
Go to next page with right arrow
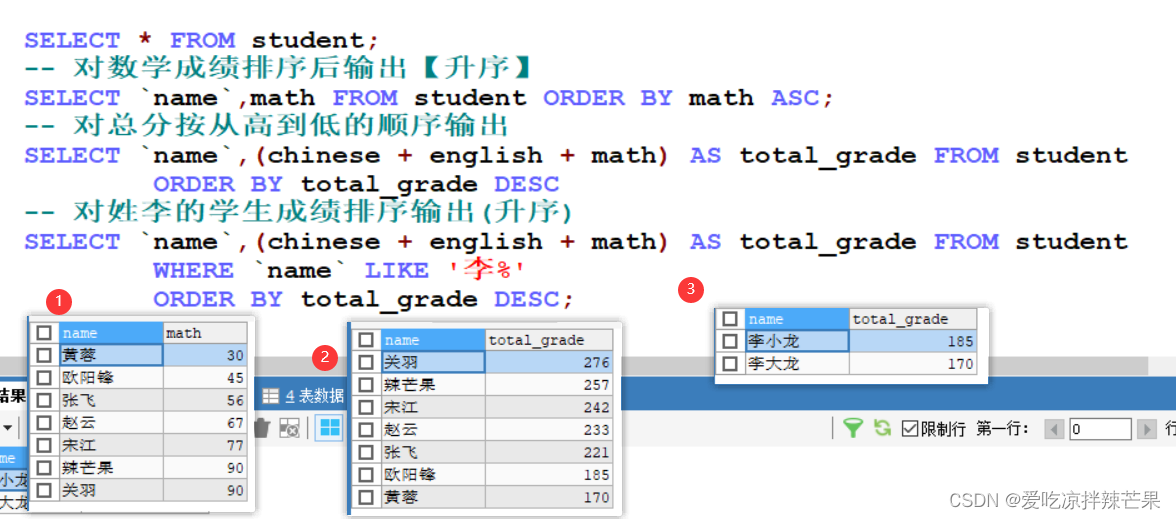[x=1147, y=429]
